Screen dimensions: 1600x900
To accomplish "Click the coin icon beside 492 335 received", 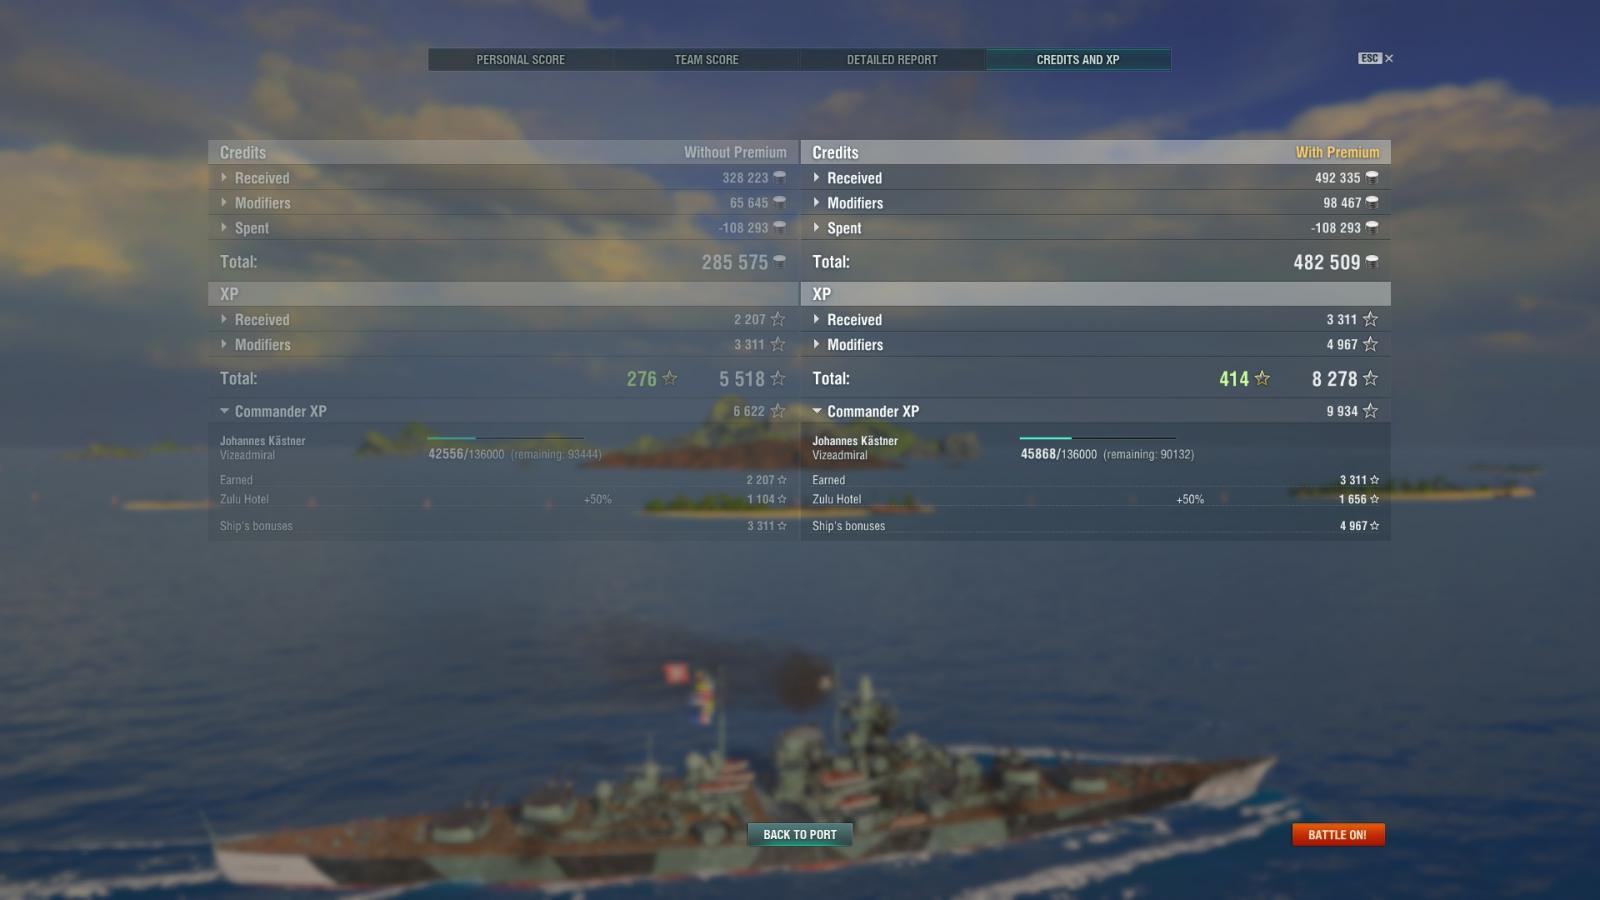I will (1372, 178).
